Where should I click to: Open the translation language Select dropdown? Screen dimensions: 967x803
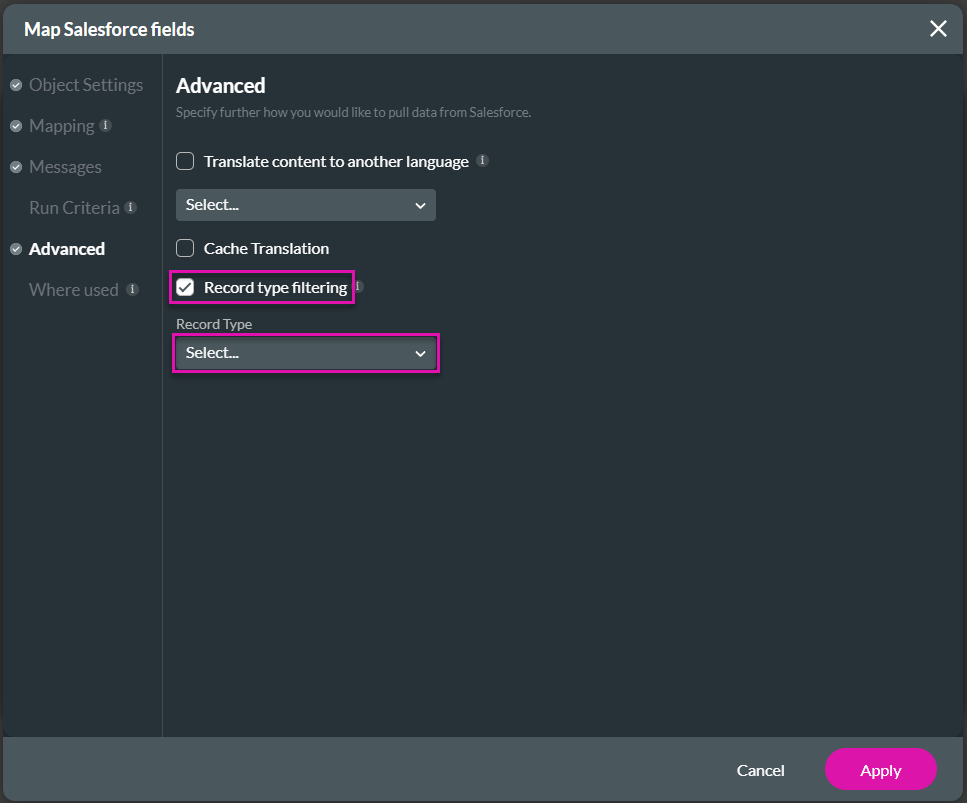305,204
